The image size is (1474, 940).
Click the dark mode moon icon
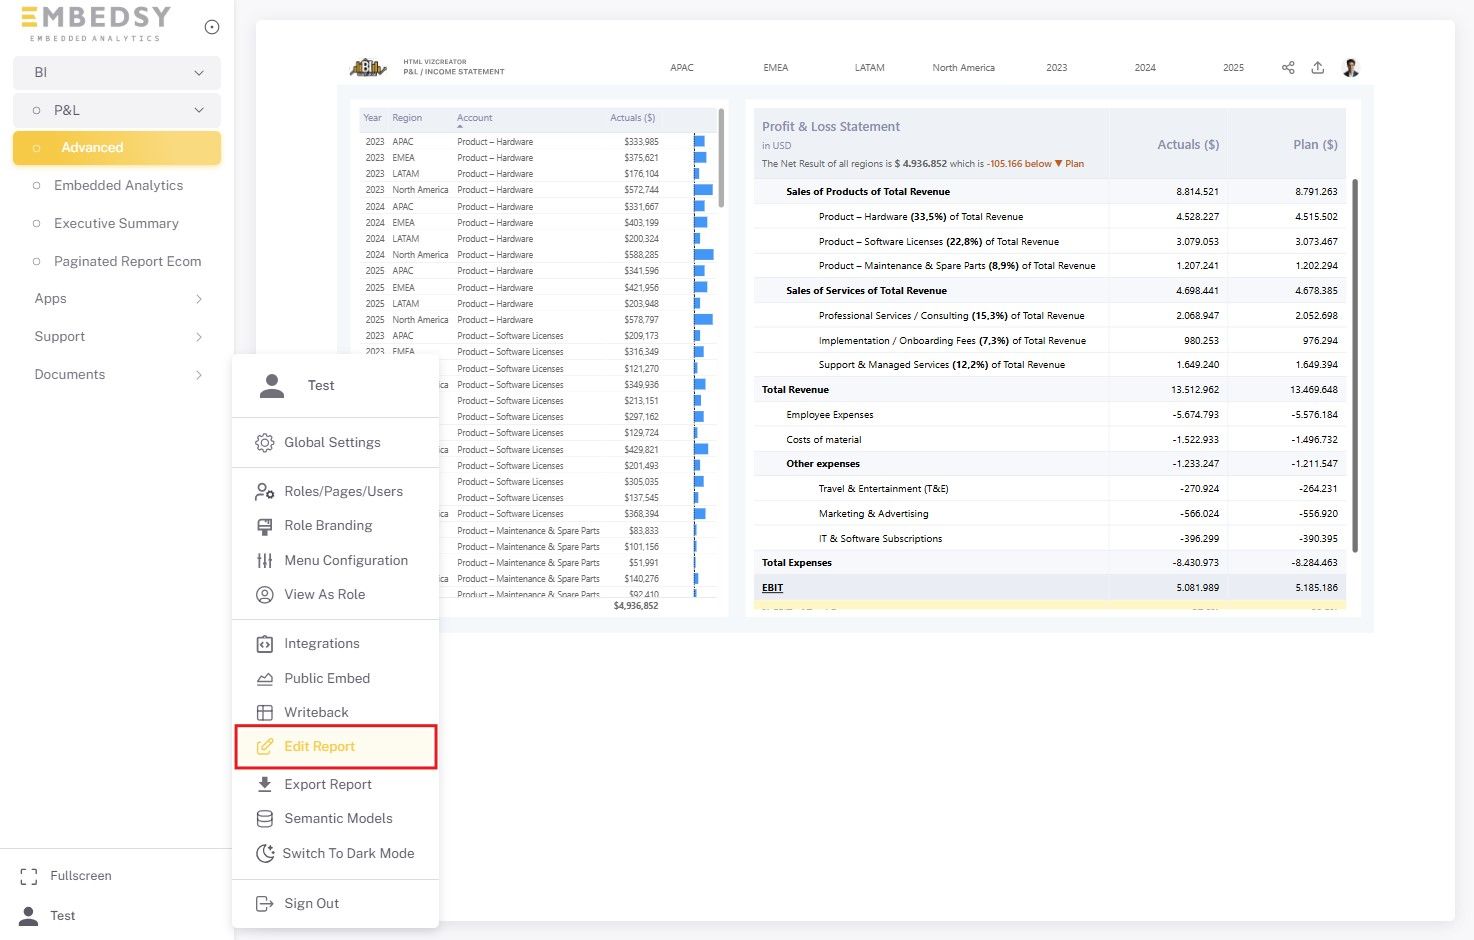point(265,854)
